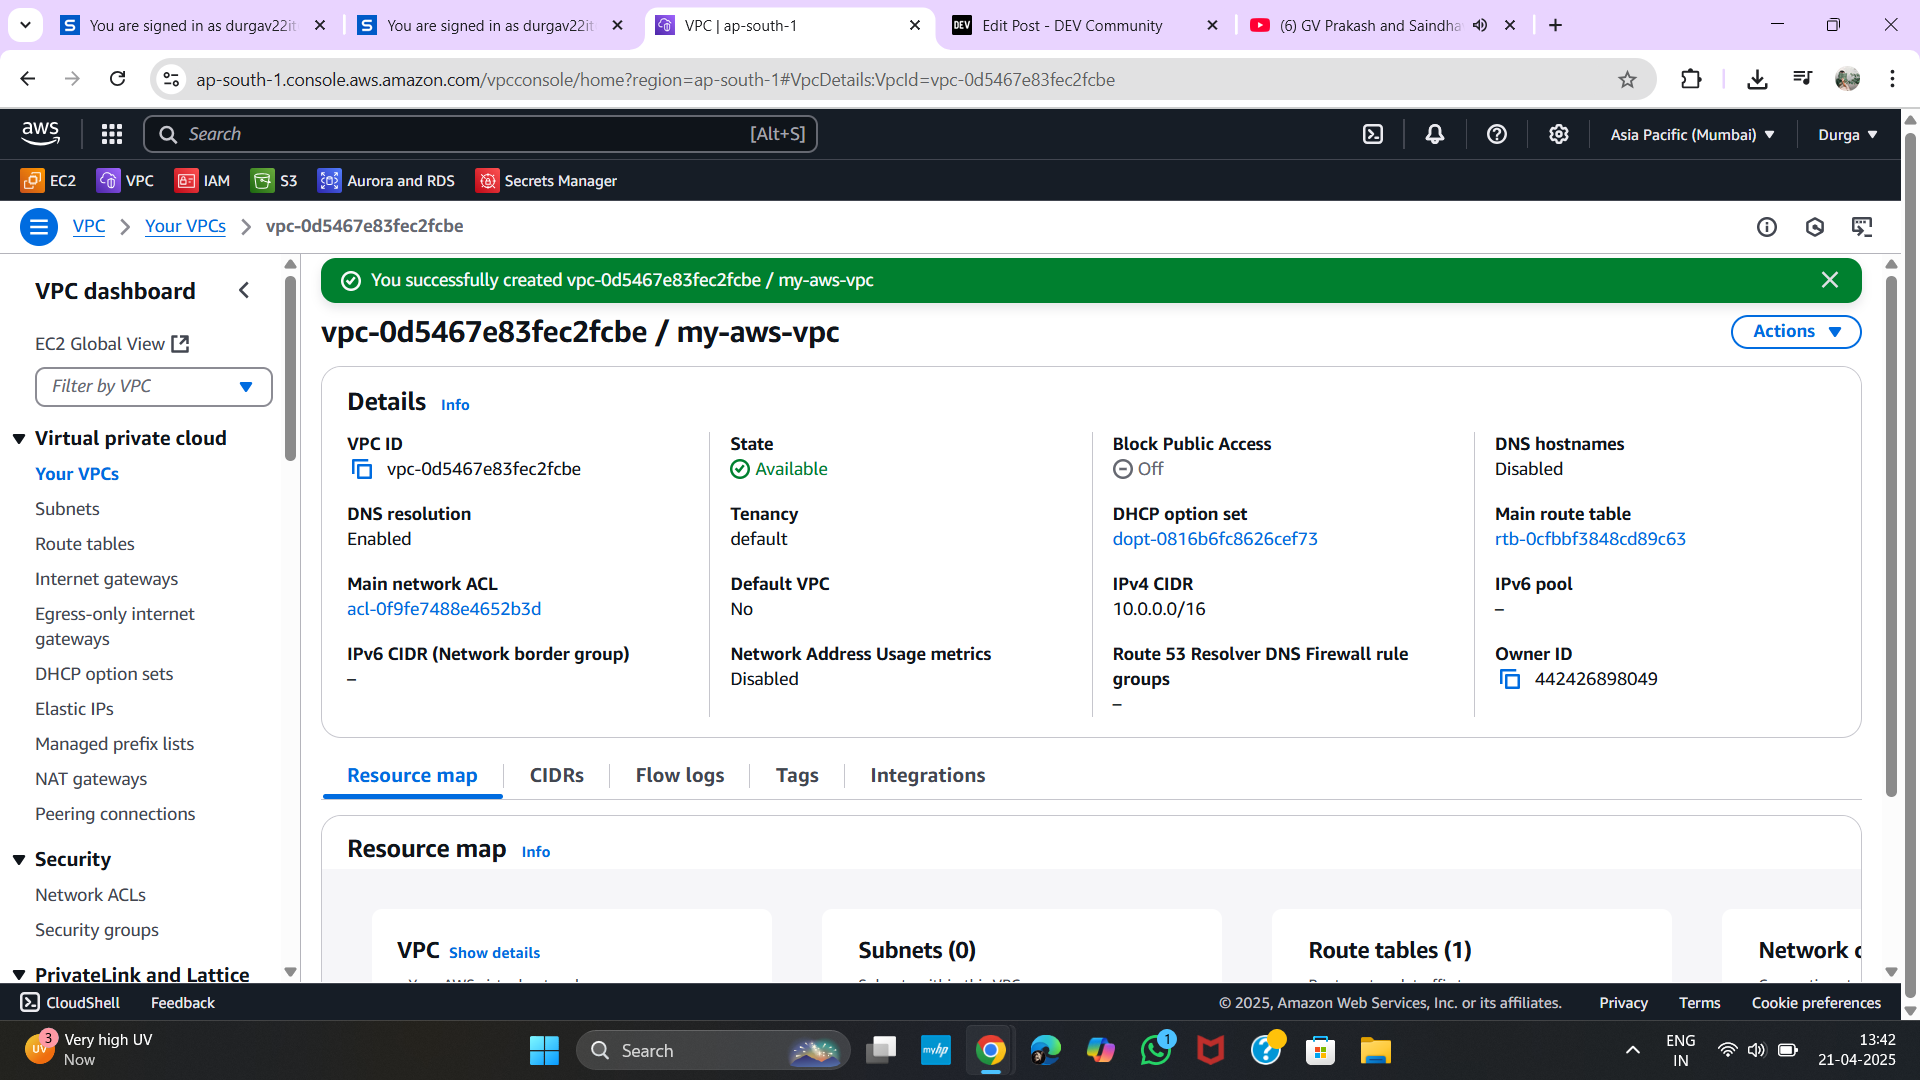The height and width of the screenshot is (1080, 1920).
Task: Open the info panel icon near breadcrumb
Action: point(1767,227)
